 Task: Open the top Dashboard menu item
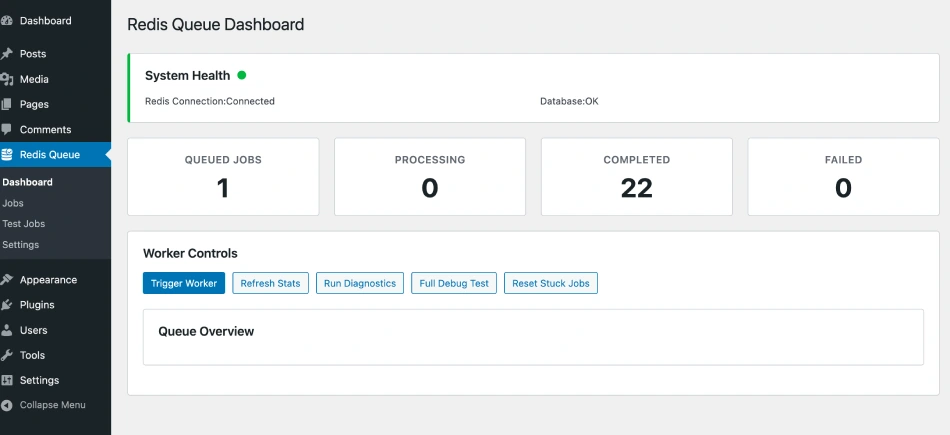tap(55, 21)
